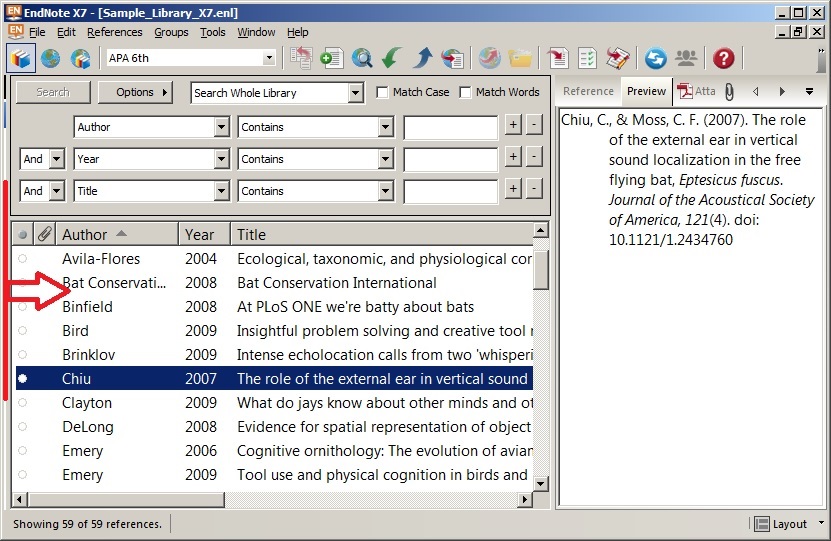The width and height of the screenshot is (831, 541).
Task: Click the Local Library Mode icon
Action: point(21,58)
